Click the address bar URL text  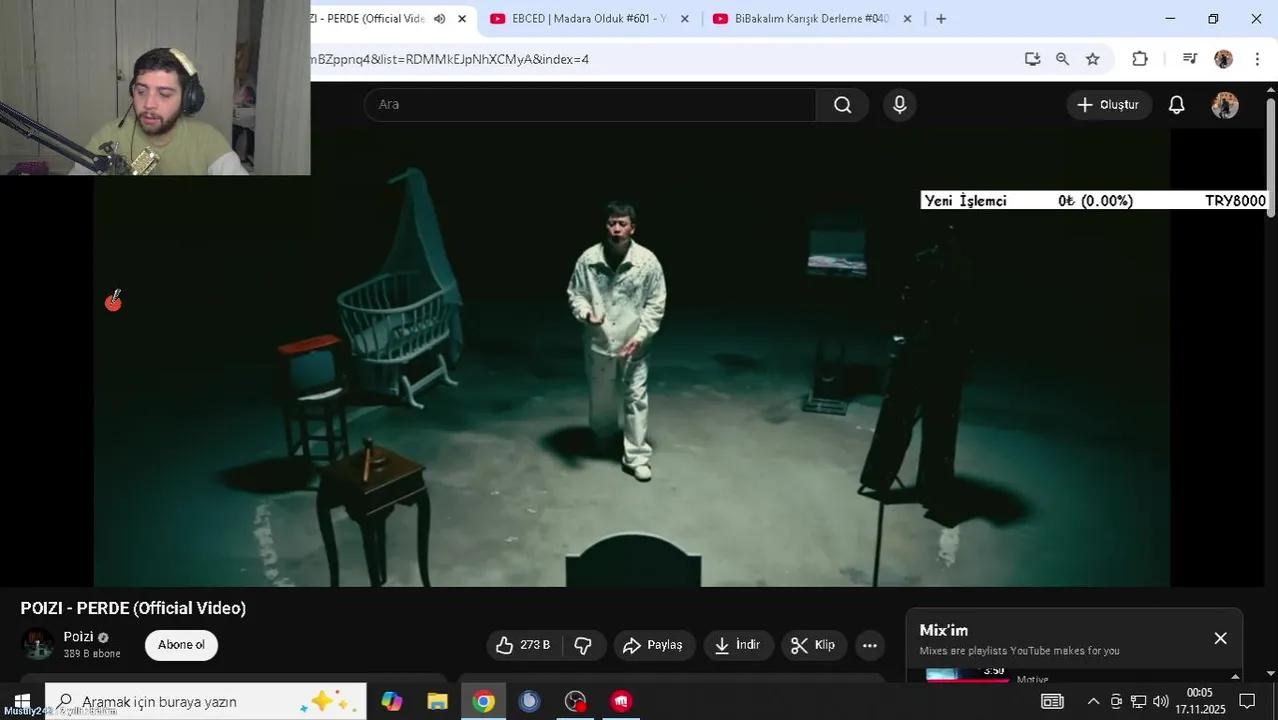[450, 59]
